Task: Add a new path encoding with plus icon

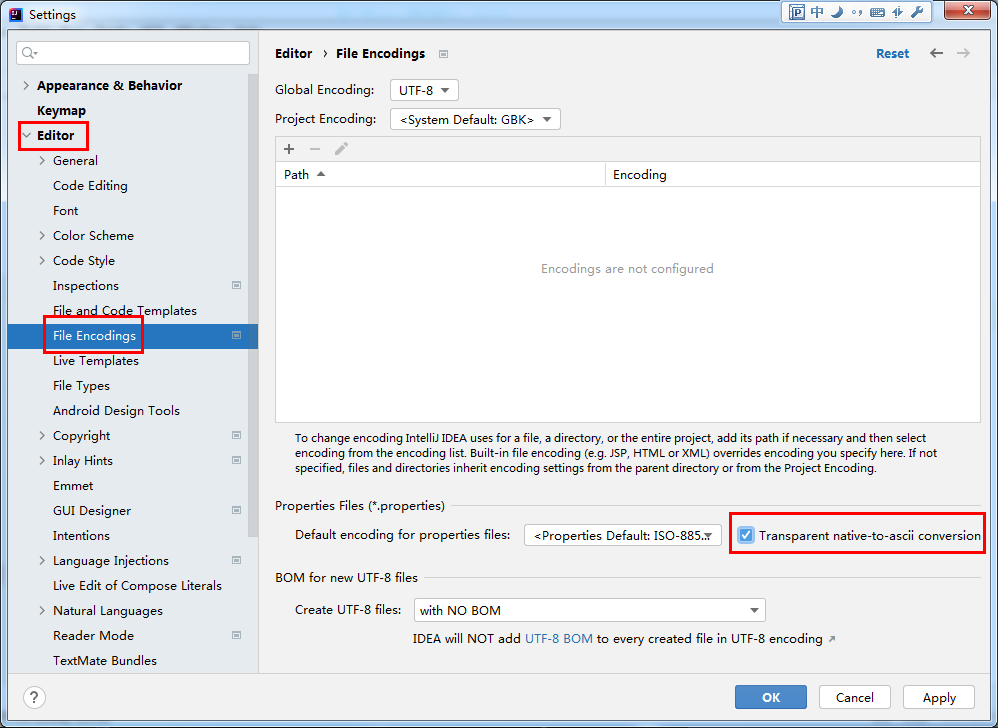Action: pos(289,149)
